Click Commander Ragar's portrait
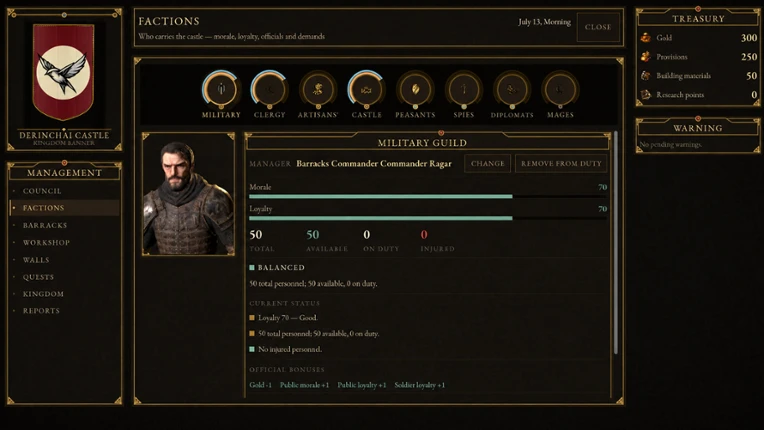 (189, 194)
